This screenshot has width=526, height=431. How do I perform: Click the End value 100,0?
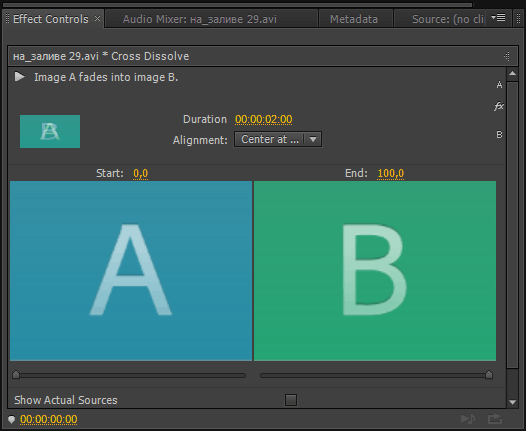(390, 173)
